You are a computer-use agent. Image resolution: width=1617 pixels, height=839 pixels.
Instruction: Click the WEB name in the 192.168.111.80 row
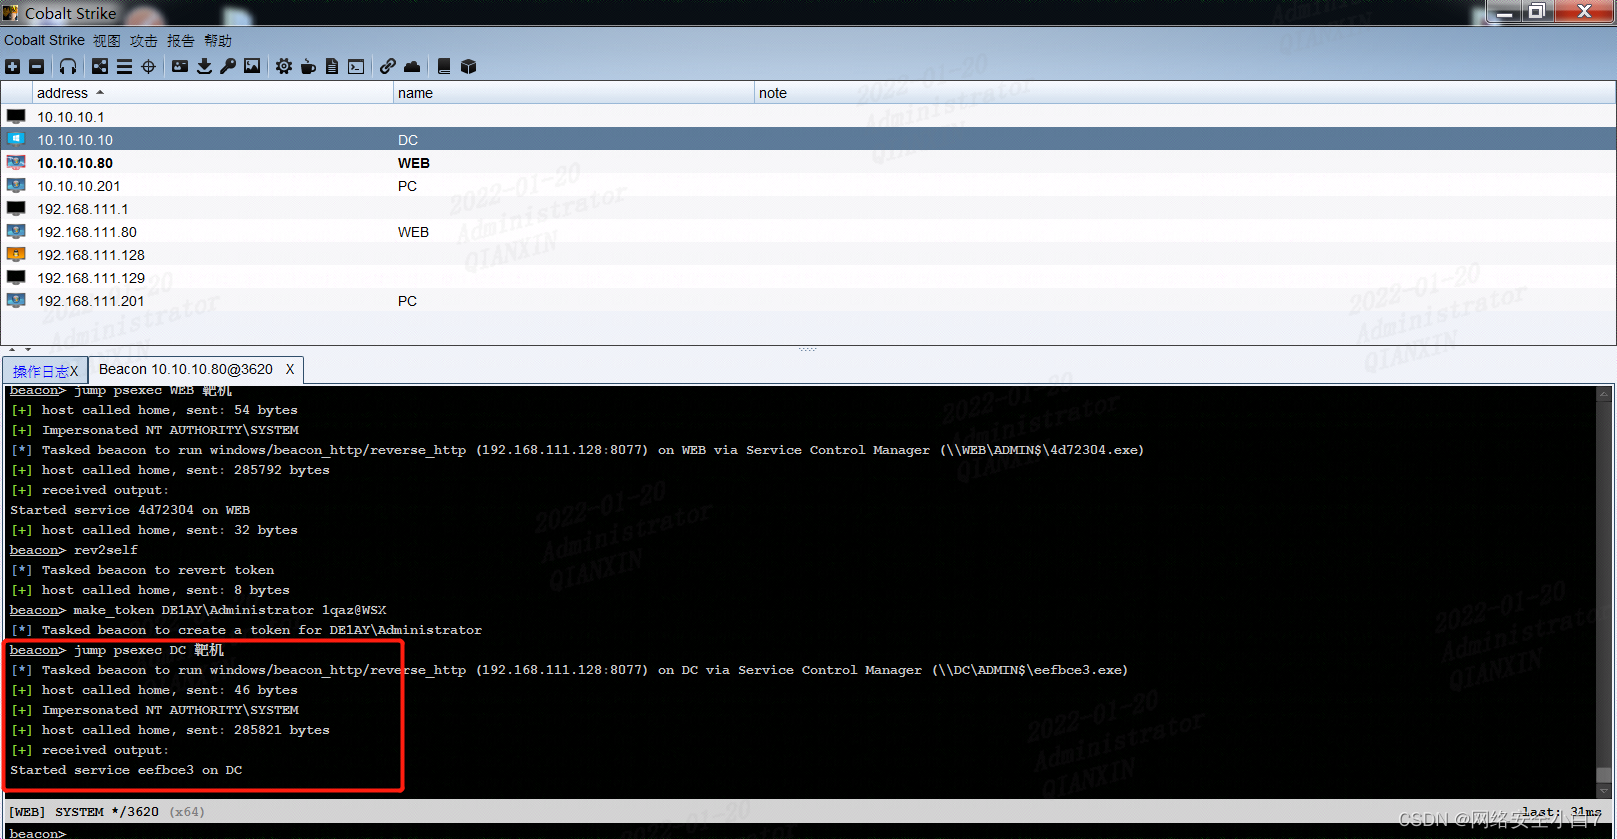coord(413,232)
